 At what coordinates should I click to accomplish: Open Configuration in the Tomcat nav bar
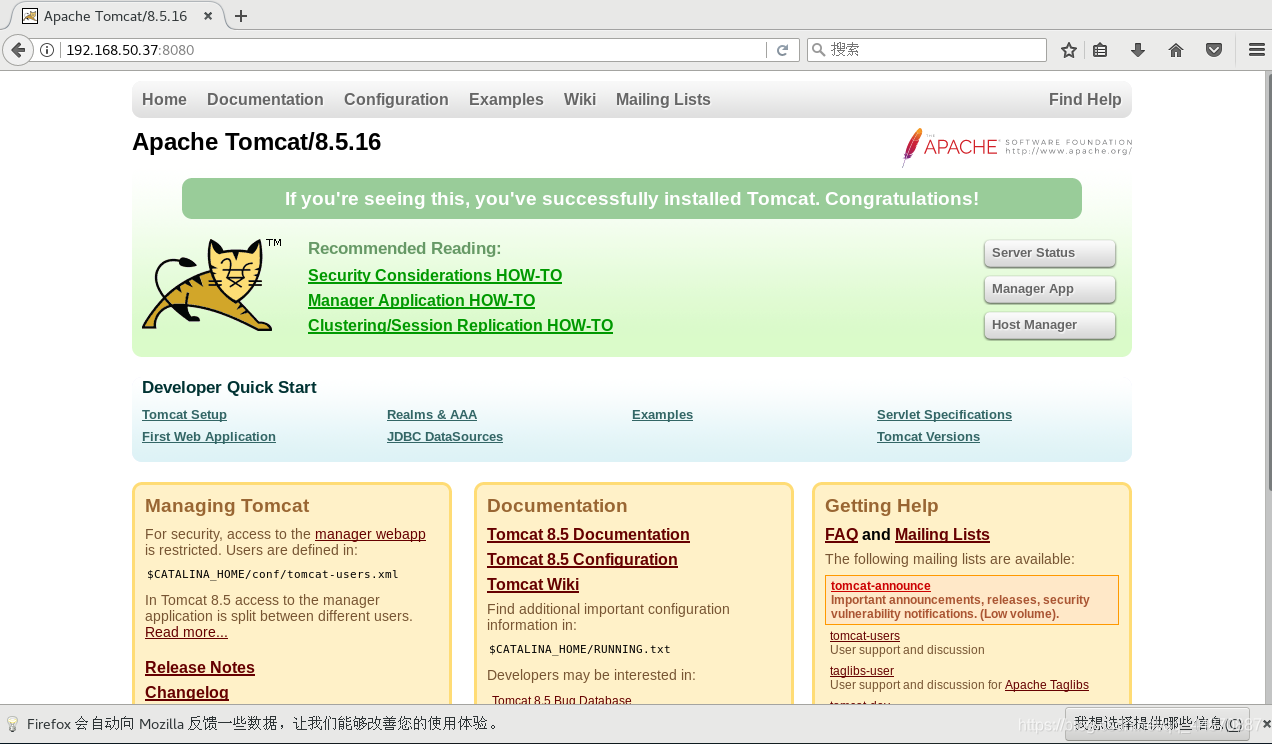[396, 99]
